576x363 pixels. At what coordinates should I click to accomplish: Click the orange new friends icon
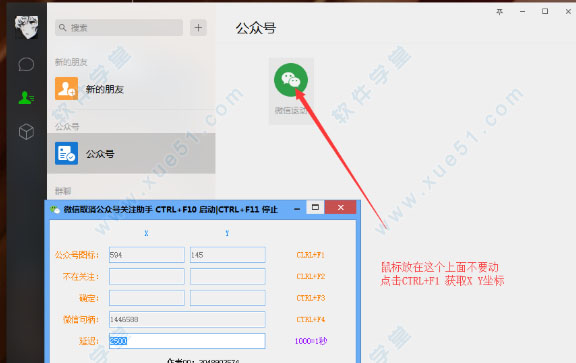(66, 89)
